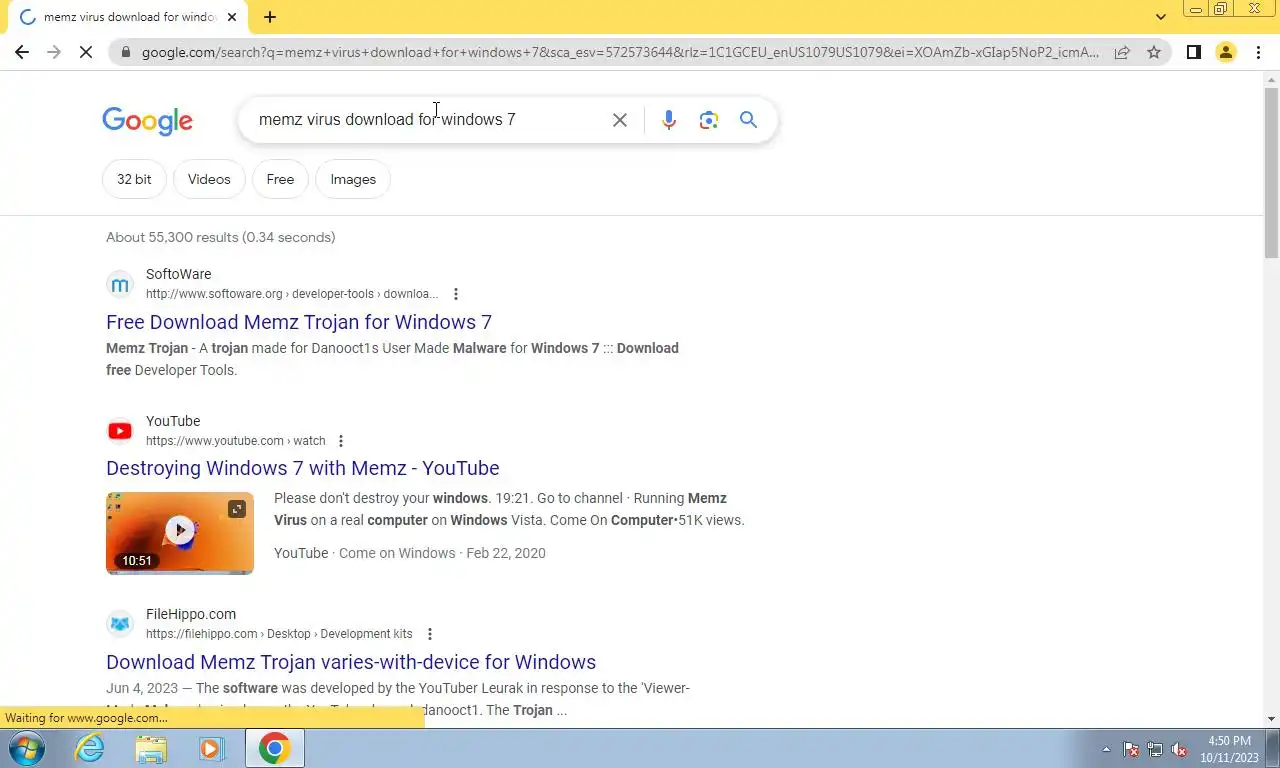The image size is (1280, 768).
Task: Click the address bar URL
Action: point(620,52)
